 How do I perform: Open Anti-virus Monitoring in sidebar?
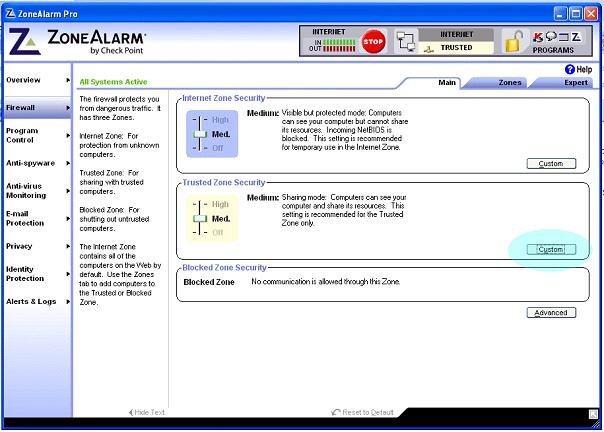pyautogui.click(x=26, y=191)
